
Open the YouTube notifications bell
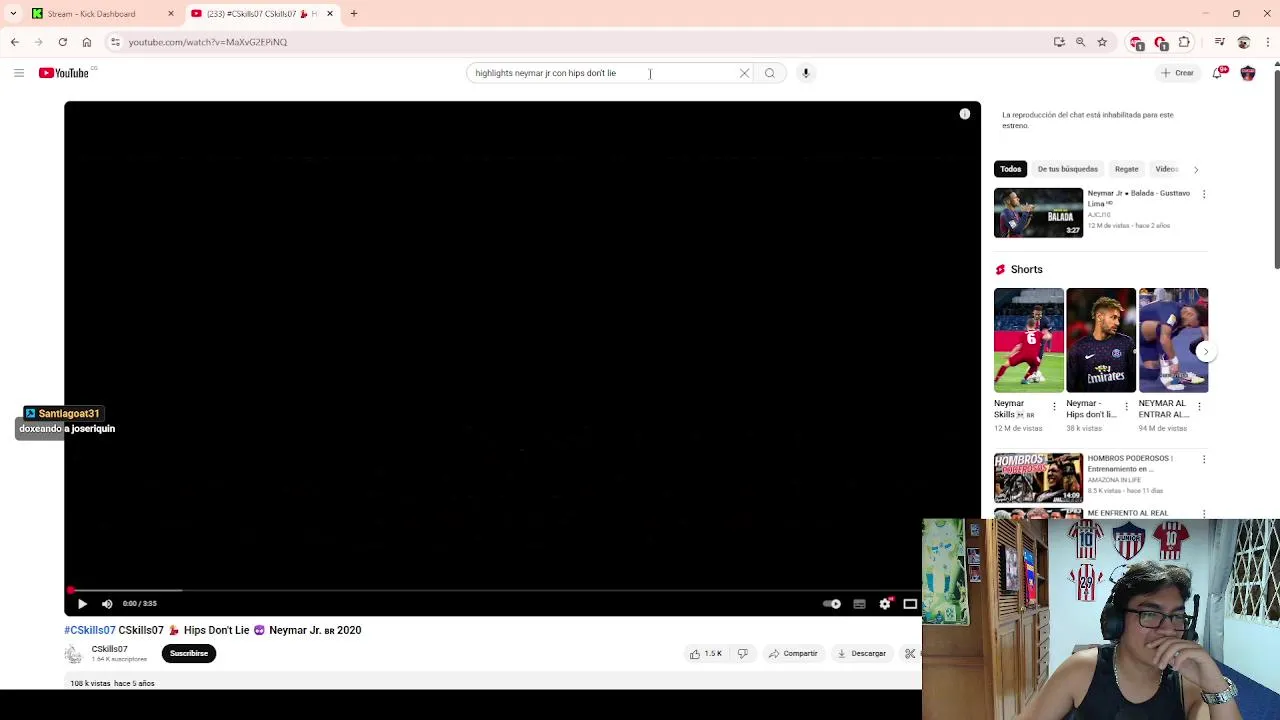pos(1219,73)
